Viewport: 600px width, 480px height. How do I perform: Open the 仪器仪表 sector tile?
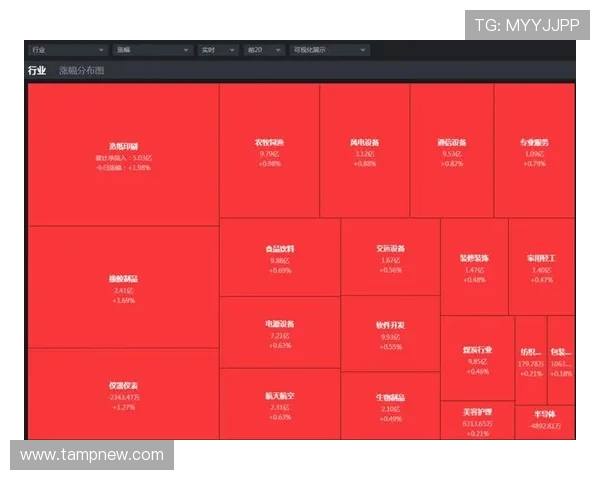(x=123, y=393)
